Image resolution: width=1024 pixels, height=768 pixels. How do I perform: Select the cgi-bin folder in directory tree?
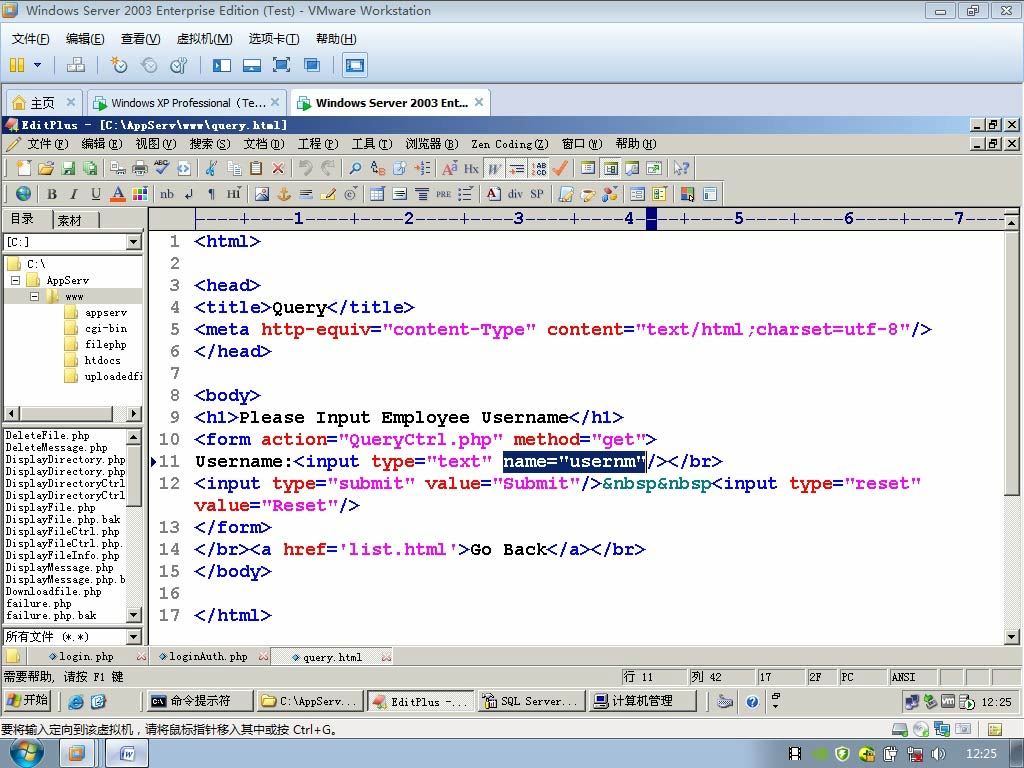(x=106, y=328)
